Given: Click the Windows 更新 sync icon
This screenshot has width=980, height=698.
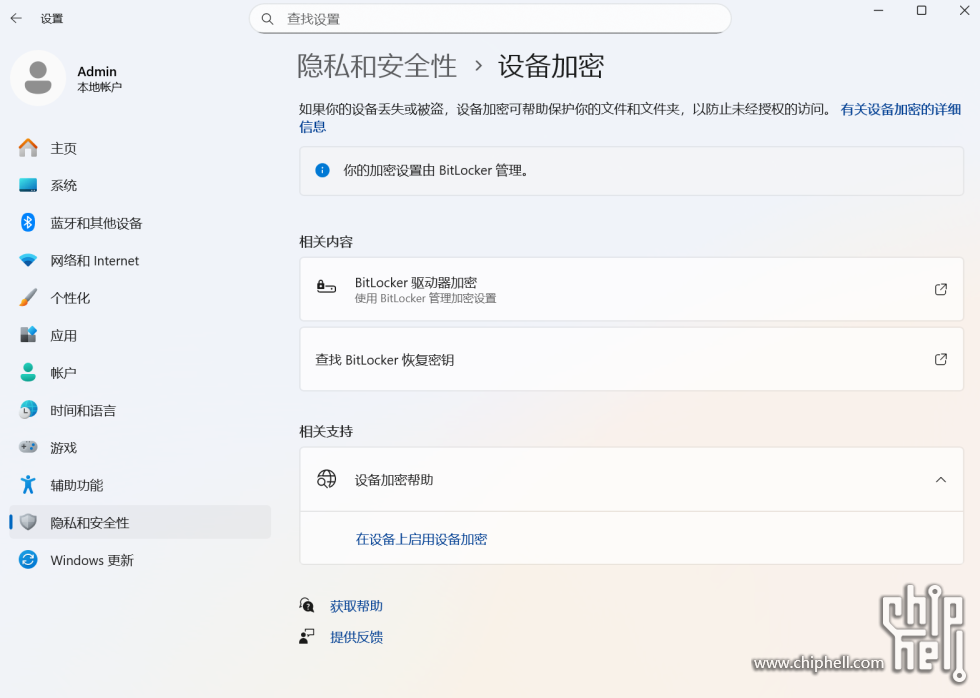Looking at the screenshot, I should point(28,560).
